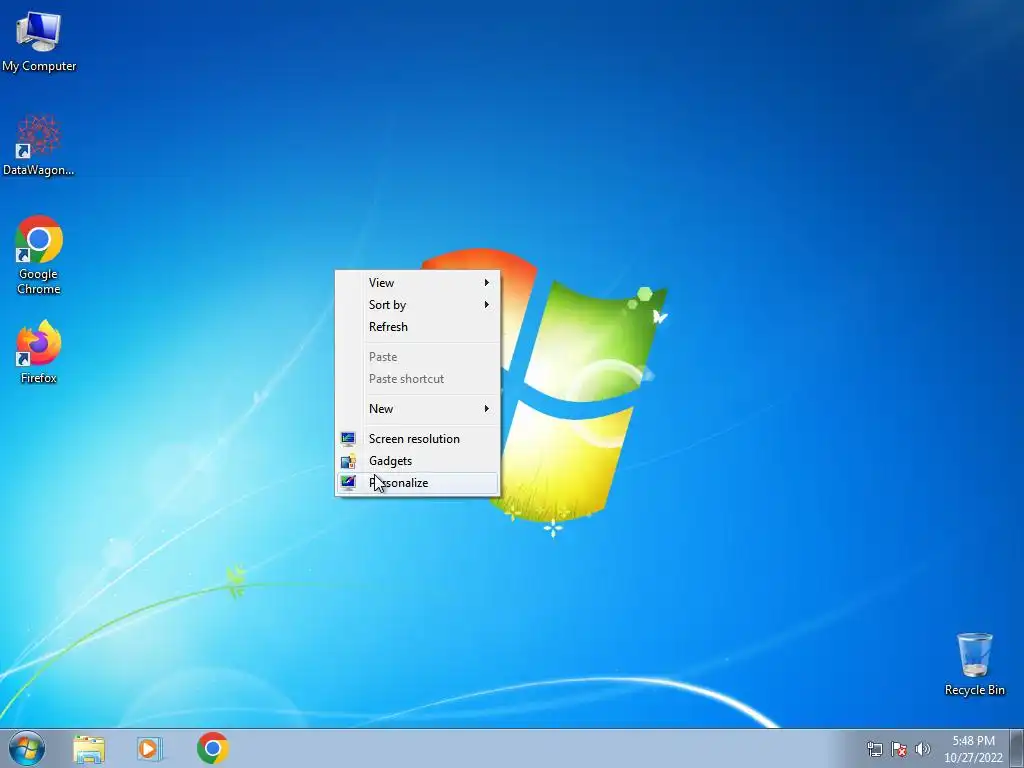The height and width of the screenshot is (768, 1024).
Task: Expand the View submenu
Action: (417, 283)
